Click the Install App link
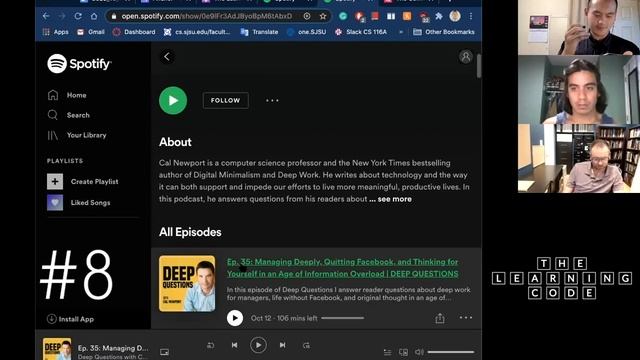The image size is (640, 360). point(70,319)
